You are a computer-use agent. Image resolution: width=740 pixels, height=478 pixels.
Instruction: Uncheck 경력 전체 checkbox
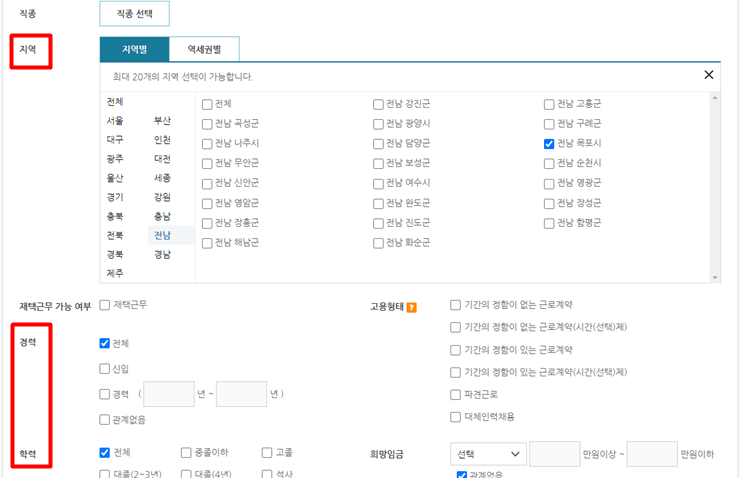click(x=104, y=344)
